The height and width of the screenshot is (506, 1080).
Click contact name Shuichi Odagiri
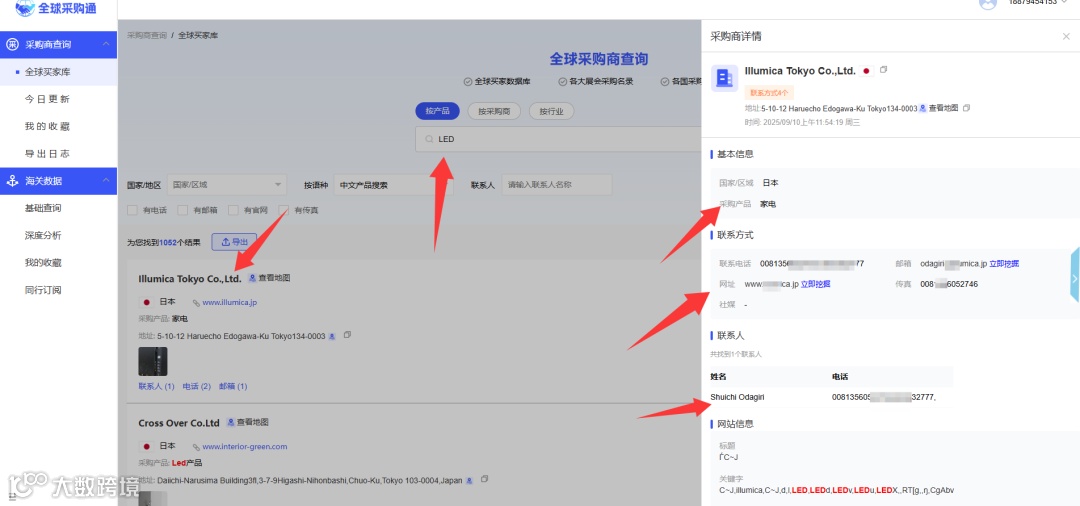pos(738,397)
